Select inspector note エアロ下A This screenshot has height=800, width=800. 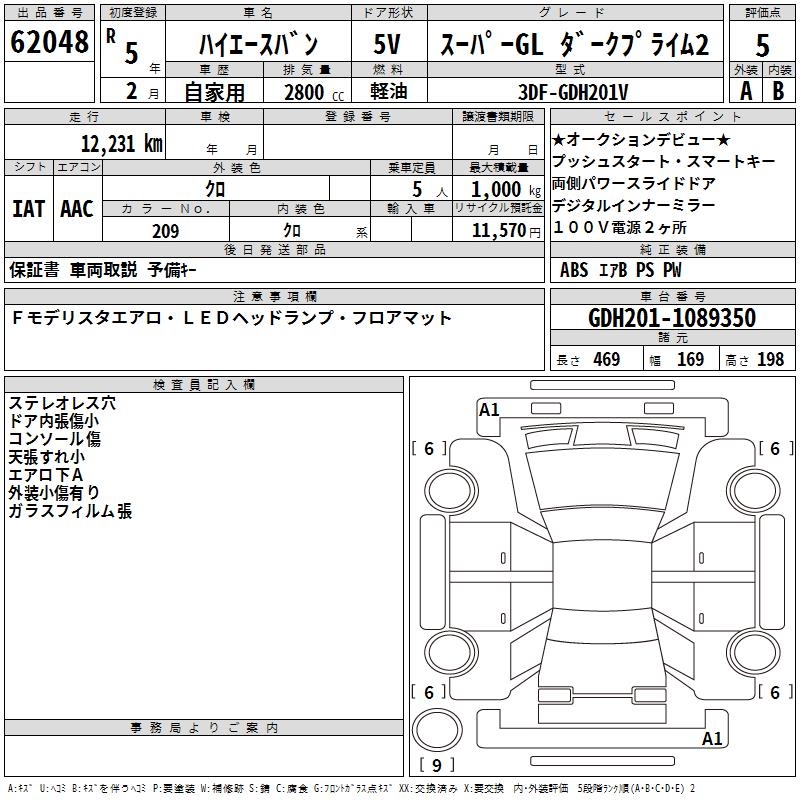[x=45, y=474]
